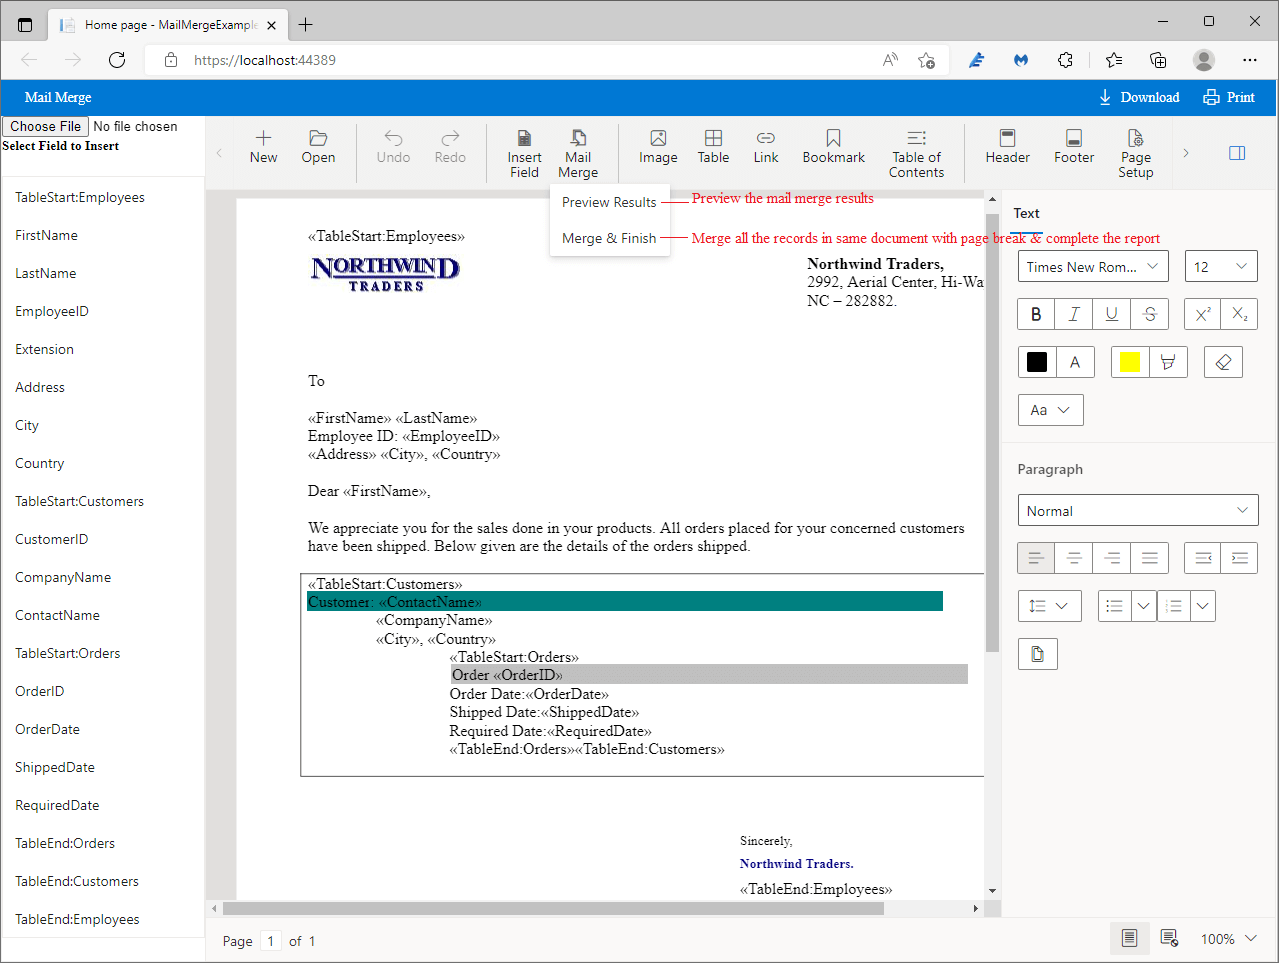Expand the Normal paragraph style dropdown
Viewport: 1279px width, 963px height.
(x=1137, y=510)
